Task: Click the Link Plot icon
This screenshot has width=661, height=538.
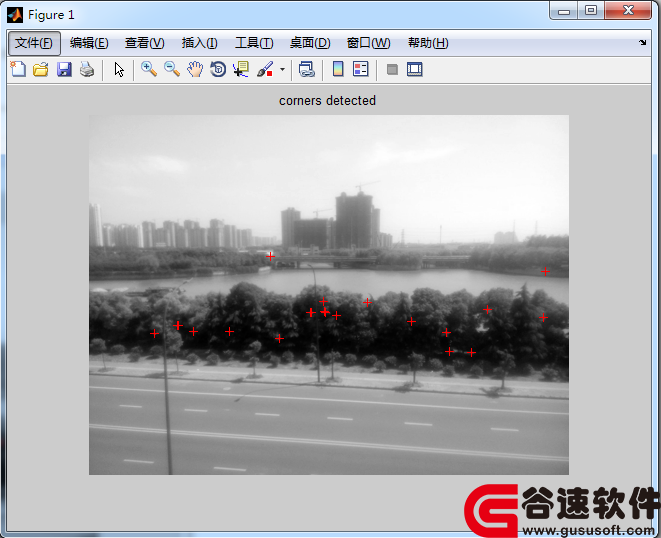Action: point(306,69)
